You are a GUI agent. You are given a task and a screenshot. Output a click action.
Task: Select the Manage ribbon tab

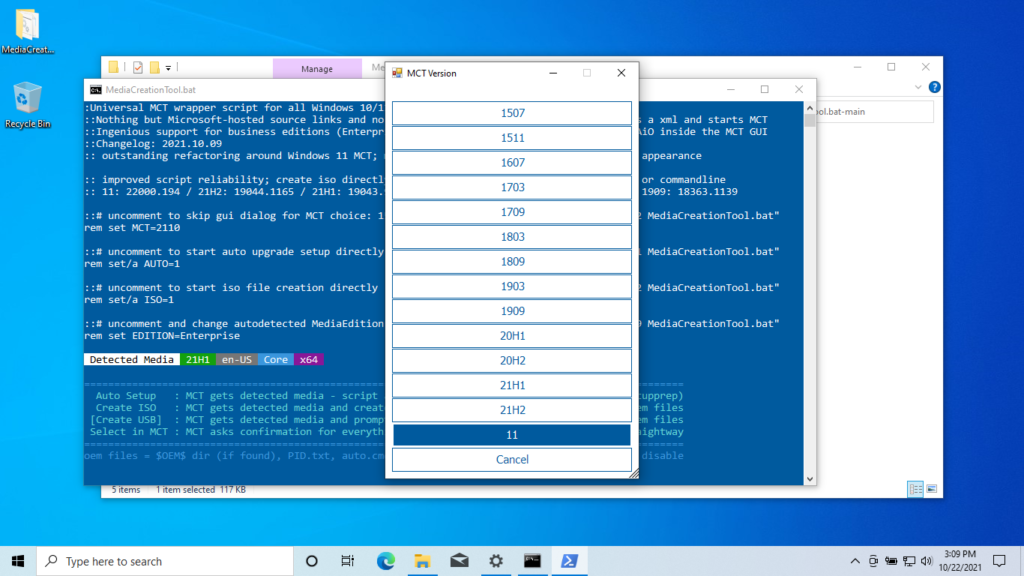point(317,68)
